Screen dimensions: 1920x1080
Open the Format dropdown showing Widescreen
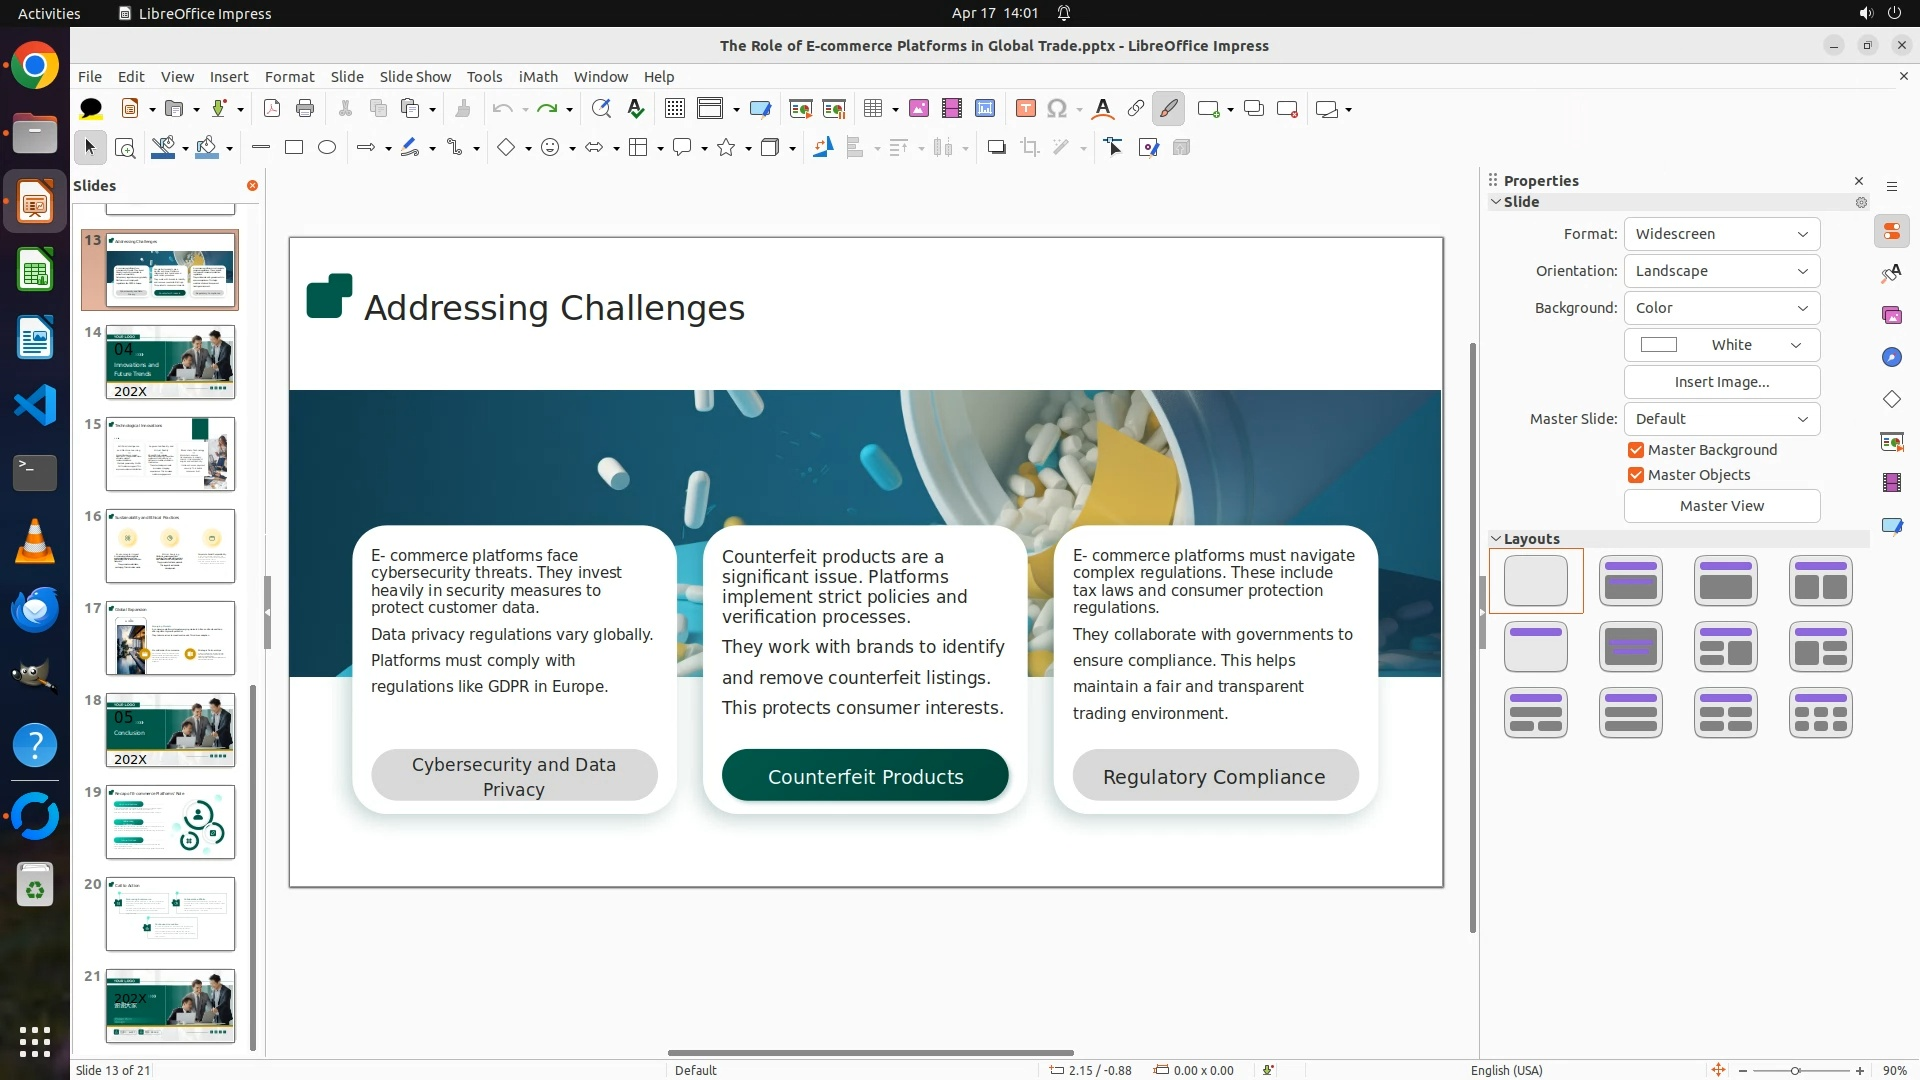pyautogui.click(x=1721, y=234)
